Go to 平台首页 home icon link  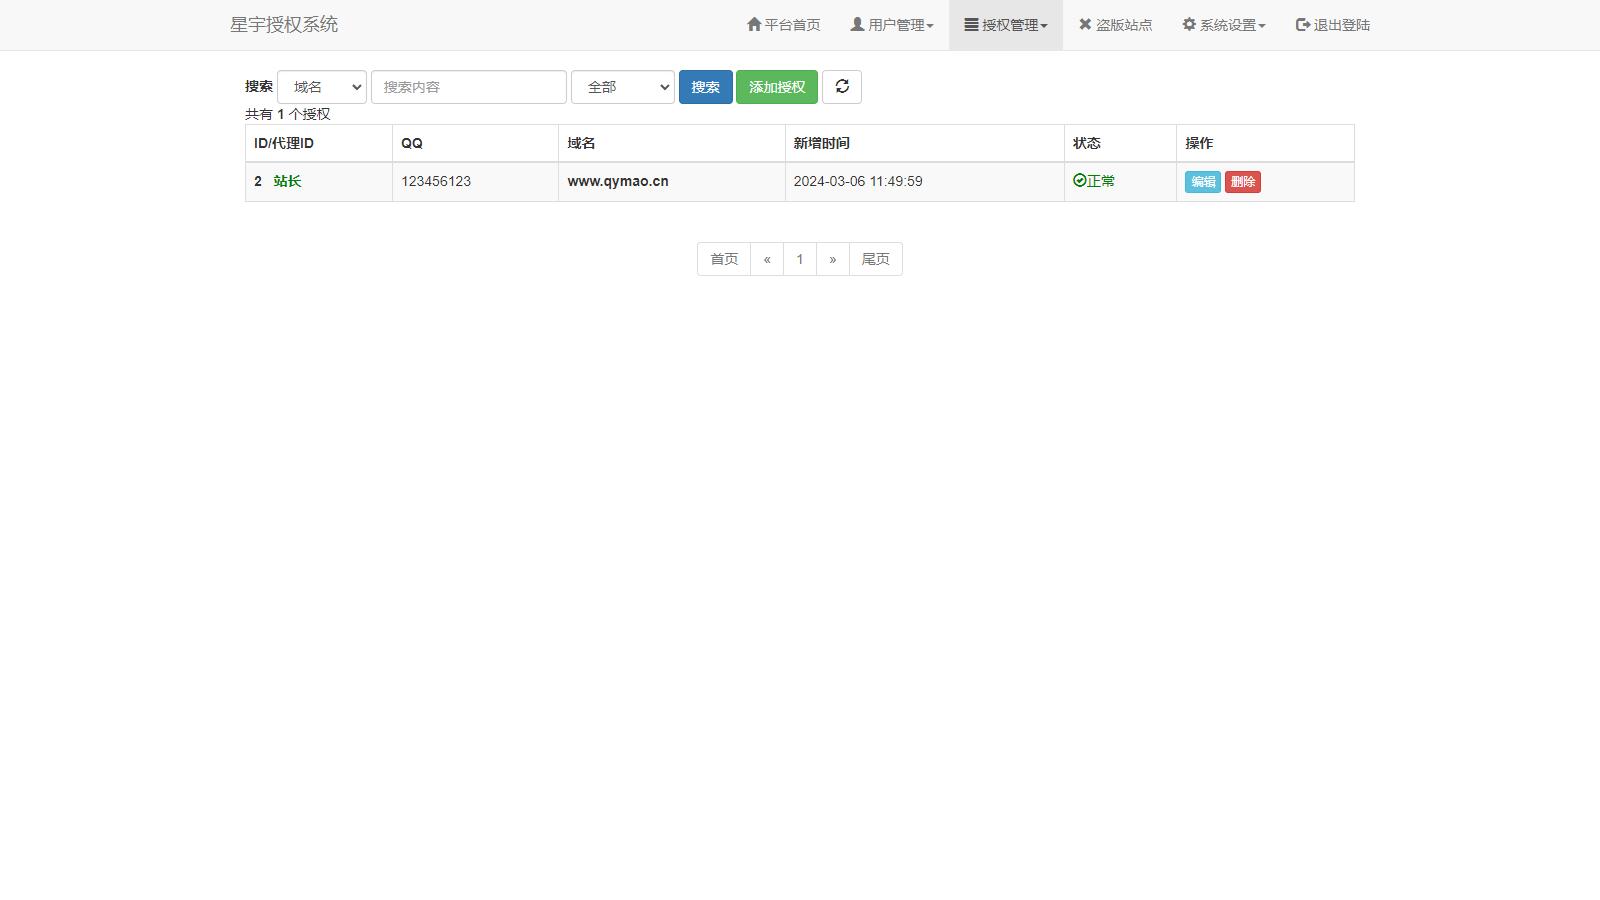(783, 25)
